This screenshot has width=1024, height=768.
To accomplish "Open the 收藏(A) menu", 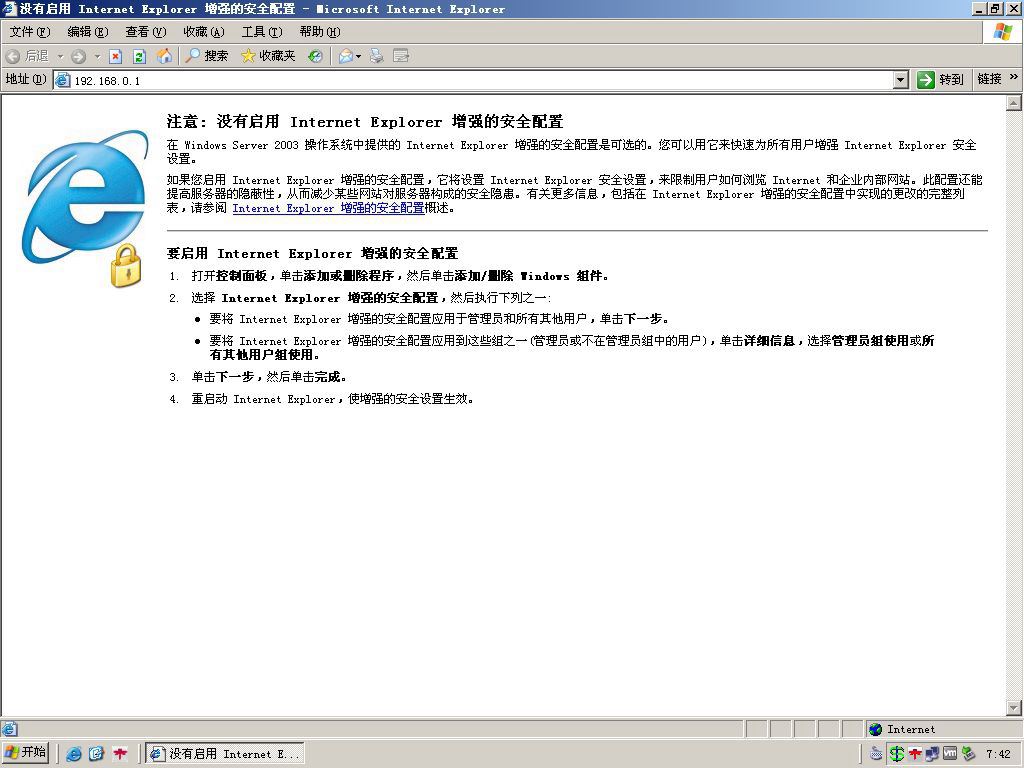I will coord(204,31).
